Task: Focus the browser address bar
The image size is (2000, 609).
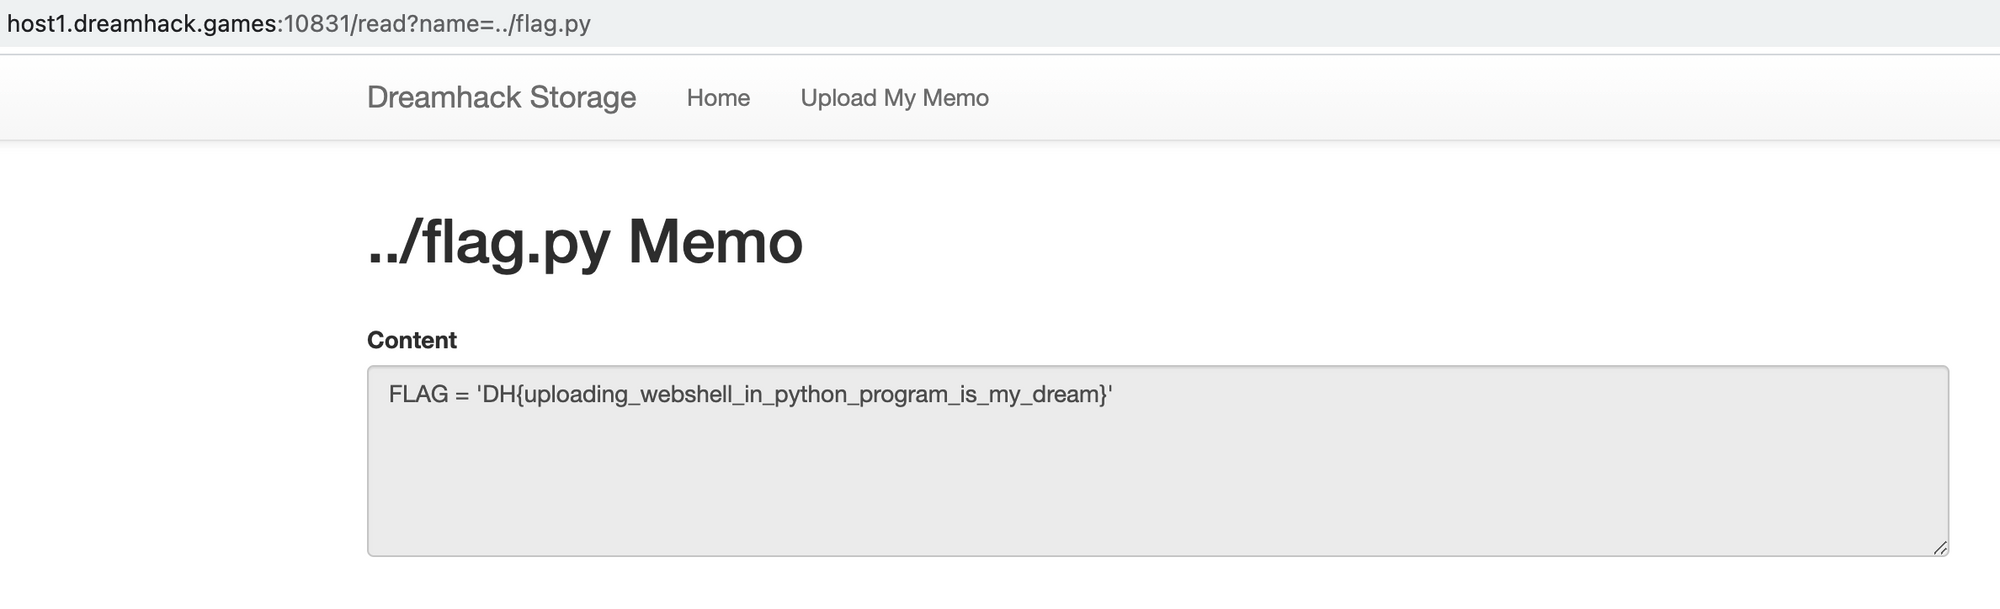Action: click(x=1200, y=23)
